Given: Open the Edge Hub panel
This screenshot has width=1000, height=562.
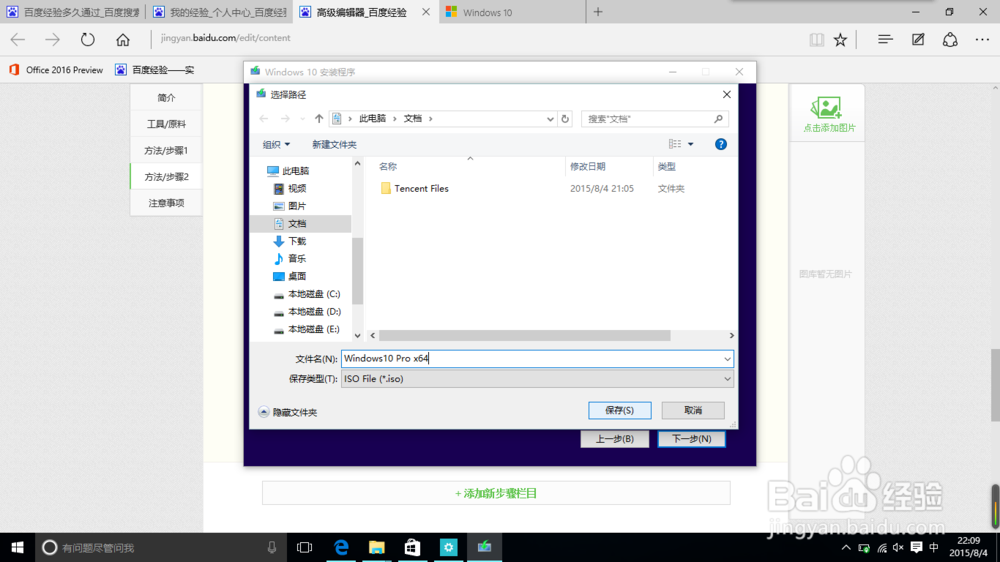Looking at the screenshot, I should tap(885, 40).
